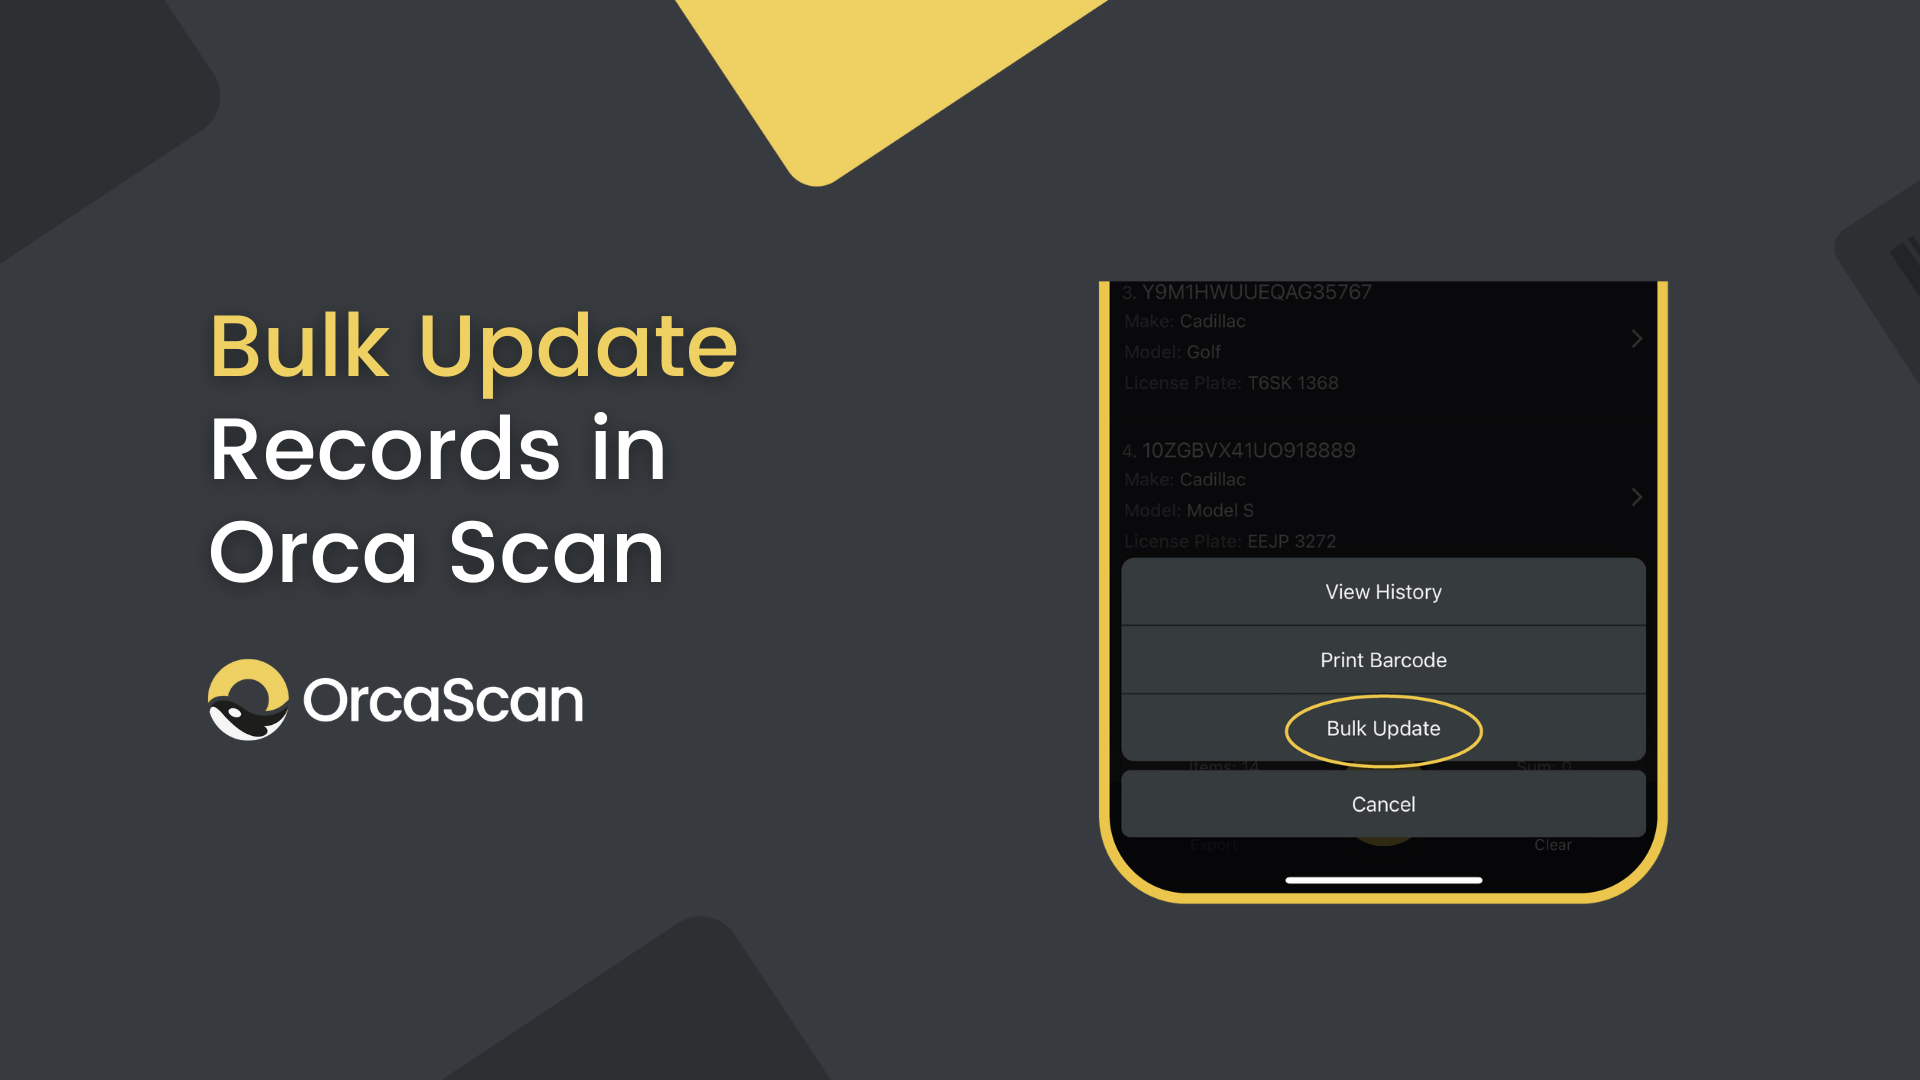The width and height of the screenshot is (1920, 1080).
Task: Select the OrcaScan brand icon
Action: click(252, 699)
